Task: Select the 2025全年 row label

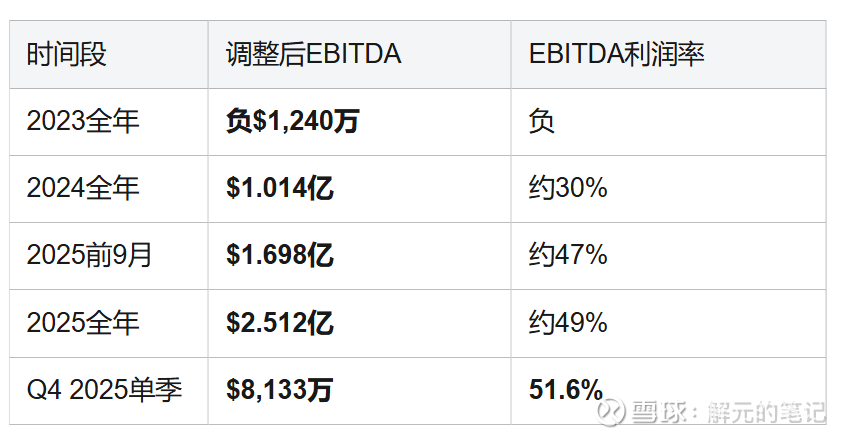Action: point(83,323)
